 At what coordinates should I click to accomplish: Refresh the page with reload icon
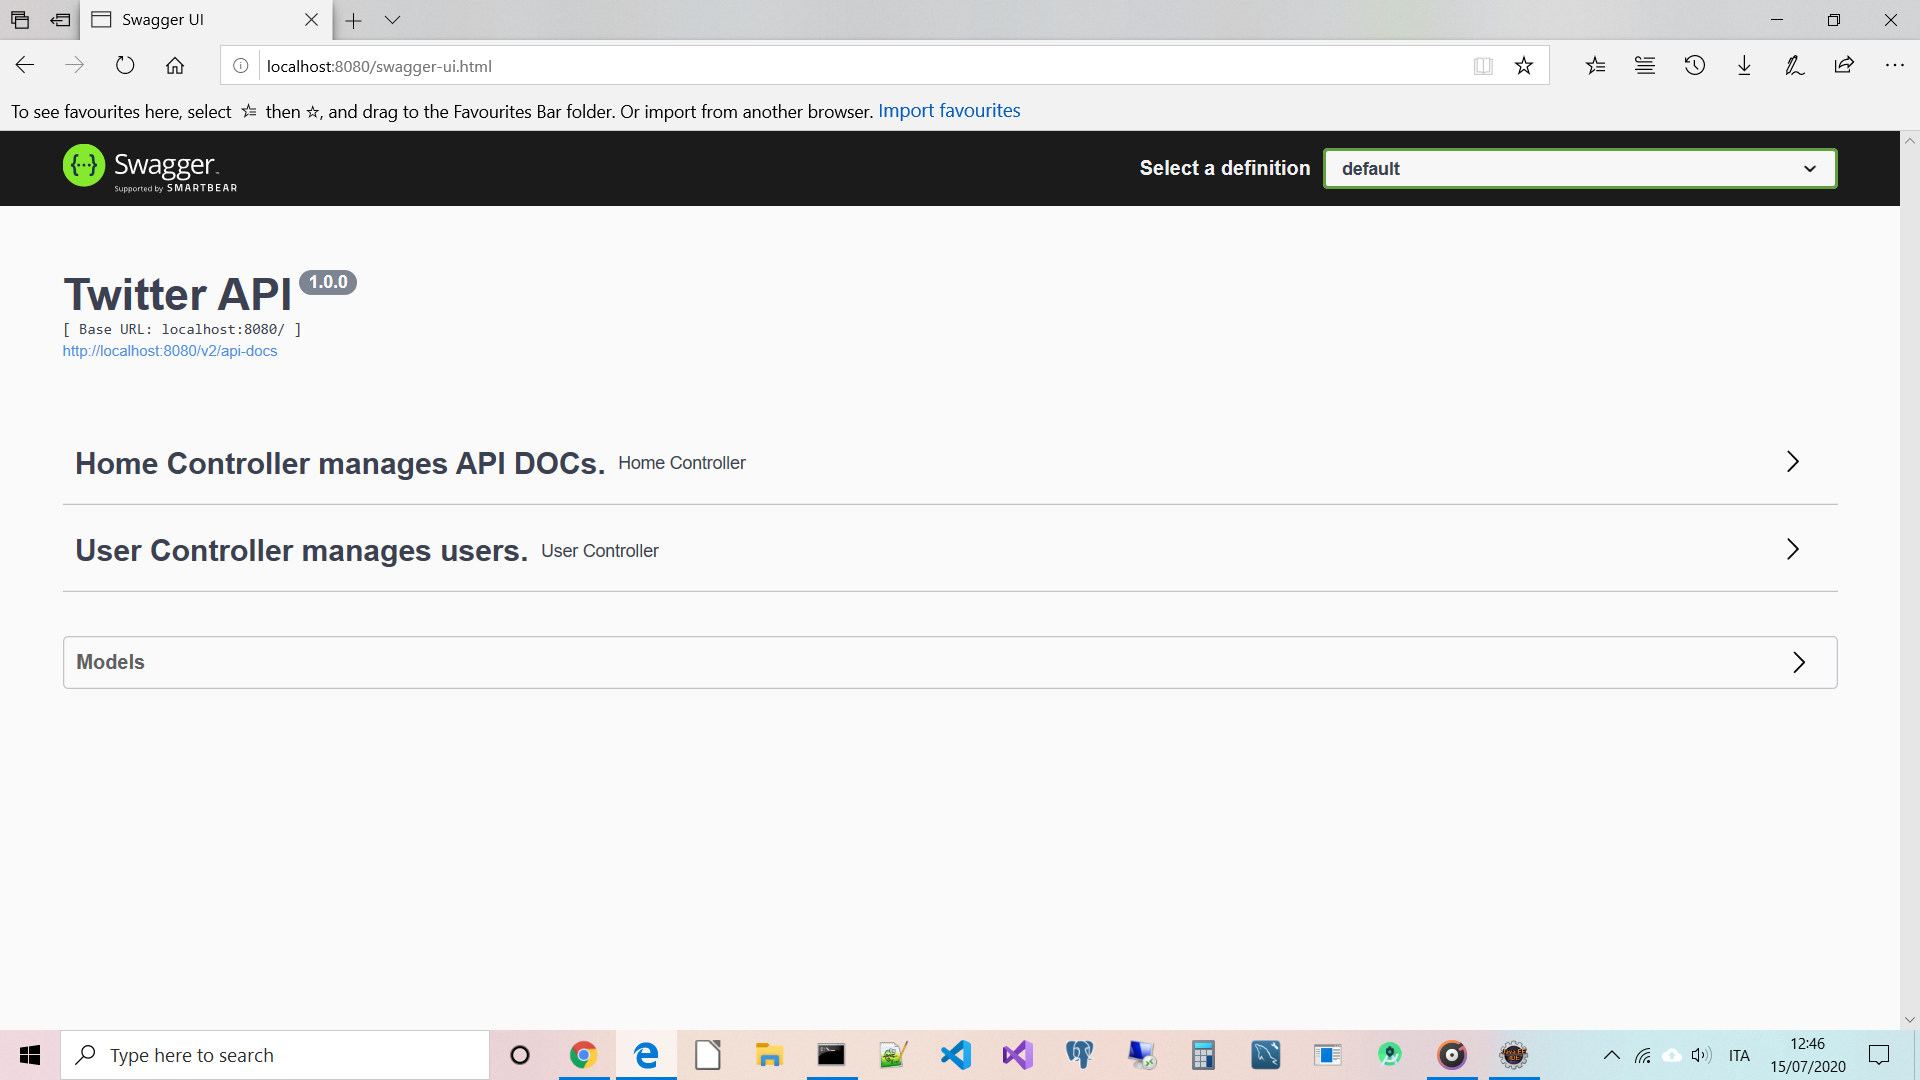pyautogui.click(x=125, y=66)
